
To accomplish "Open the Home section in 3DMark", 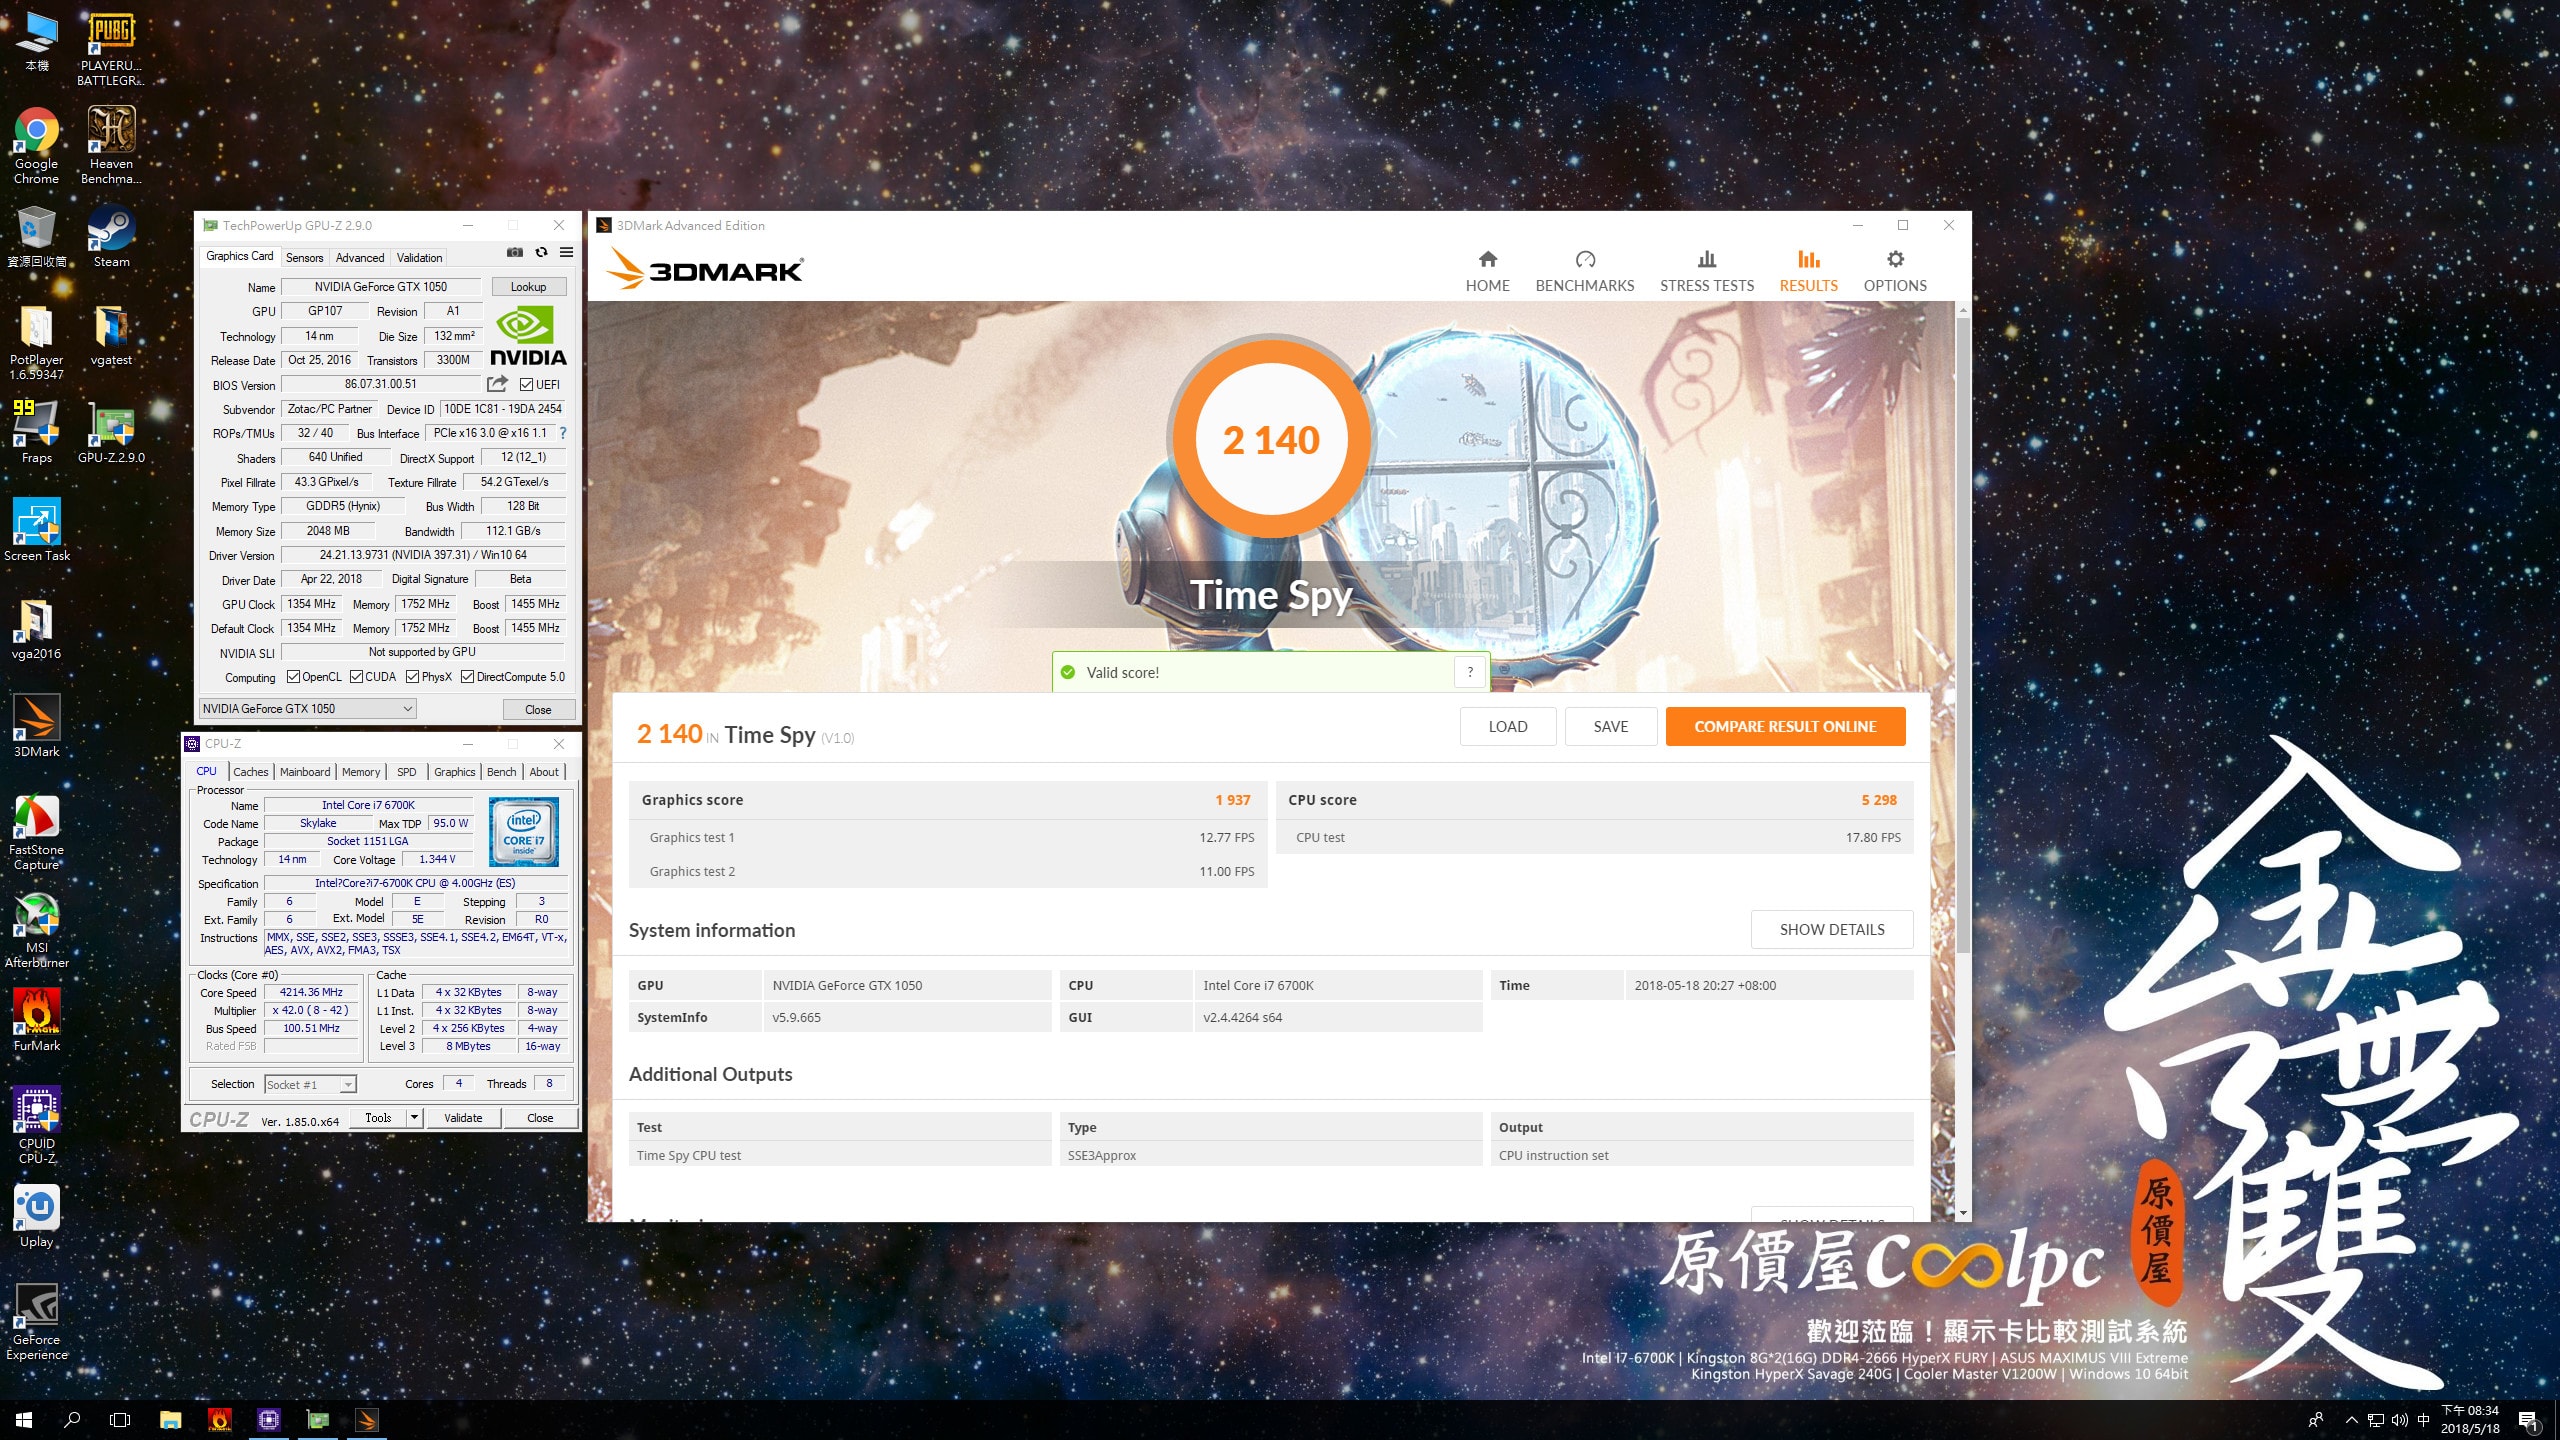I will (1487, 271).
